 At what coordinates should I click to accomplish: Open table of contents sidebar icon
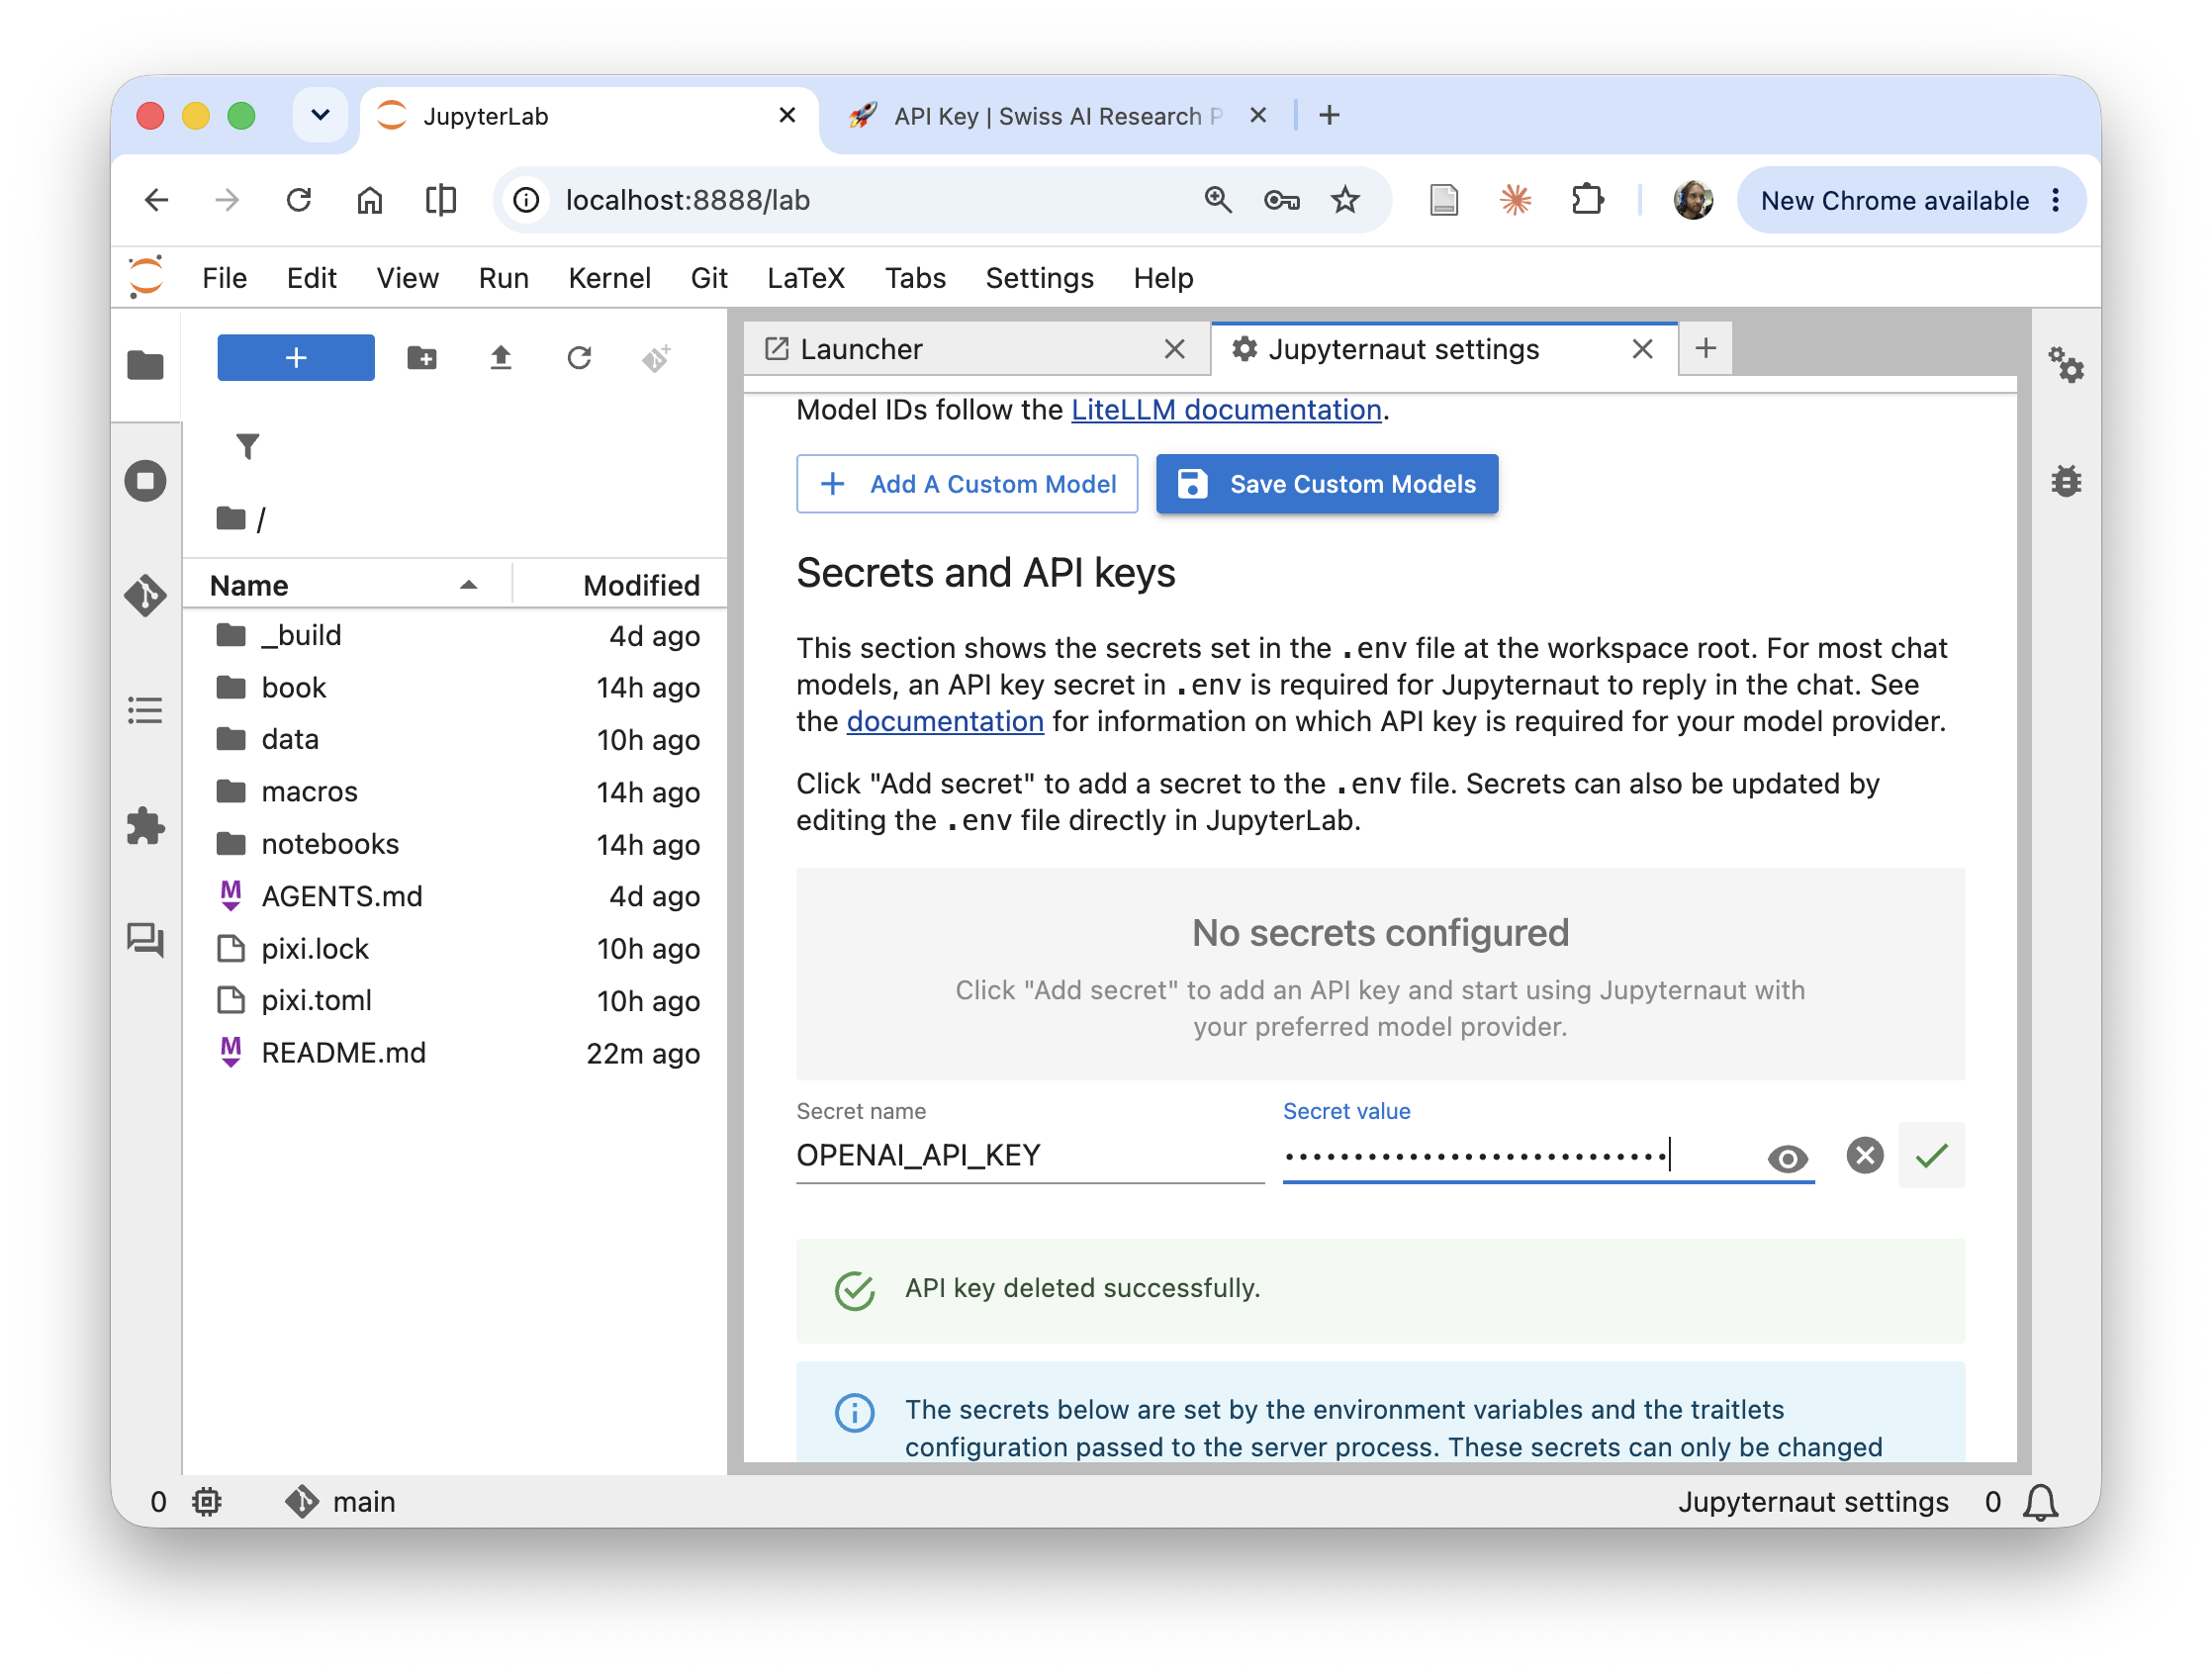tap(145, 711)
